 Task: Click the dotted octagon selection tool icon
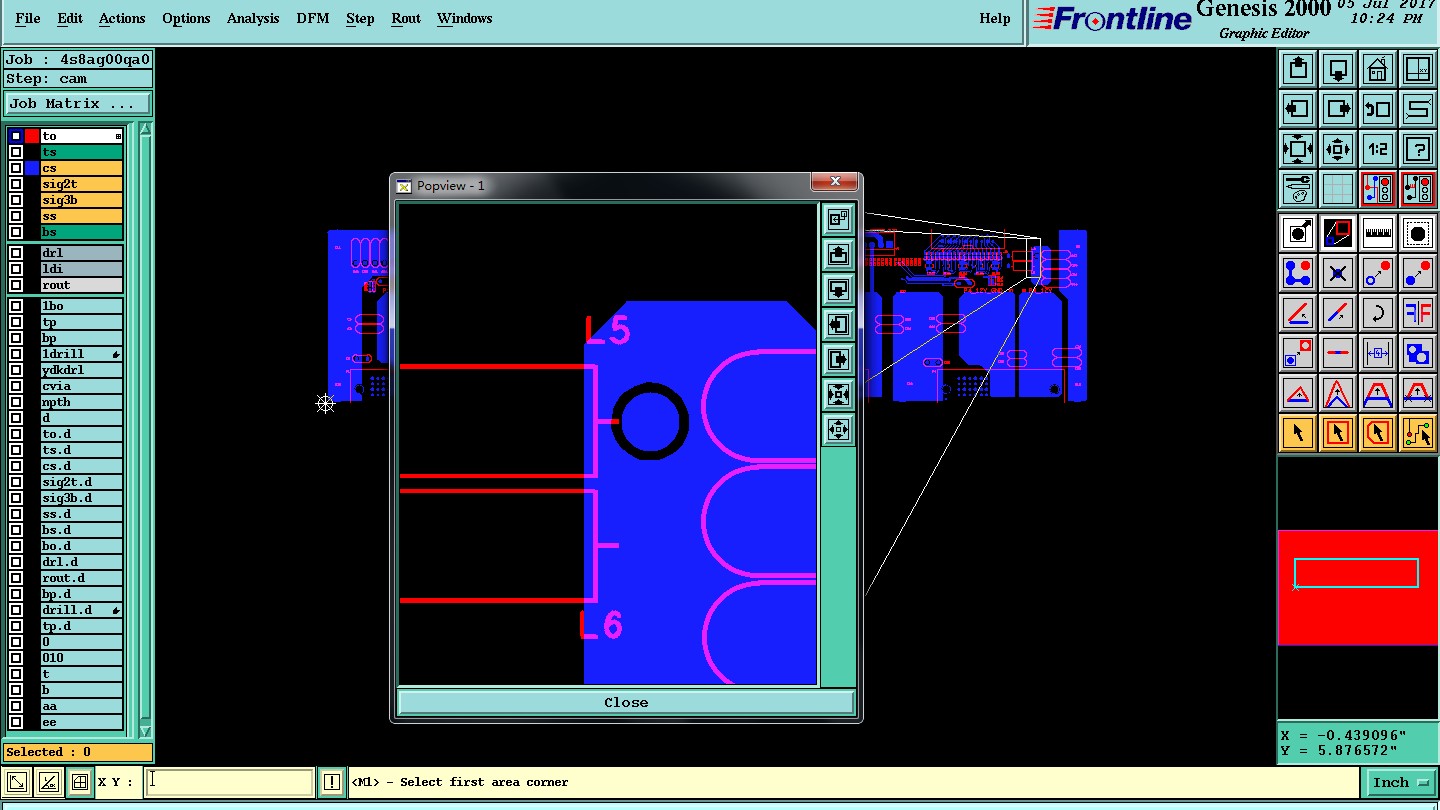pyautogui.click(x=1418, y=233)
